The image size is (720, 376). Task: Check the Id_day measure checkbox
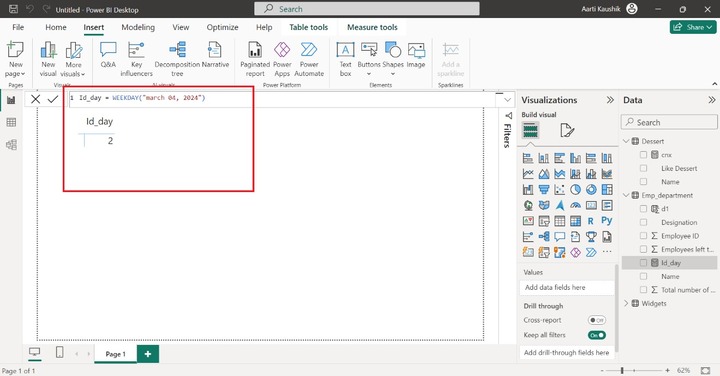coord(643,263)
